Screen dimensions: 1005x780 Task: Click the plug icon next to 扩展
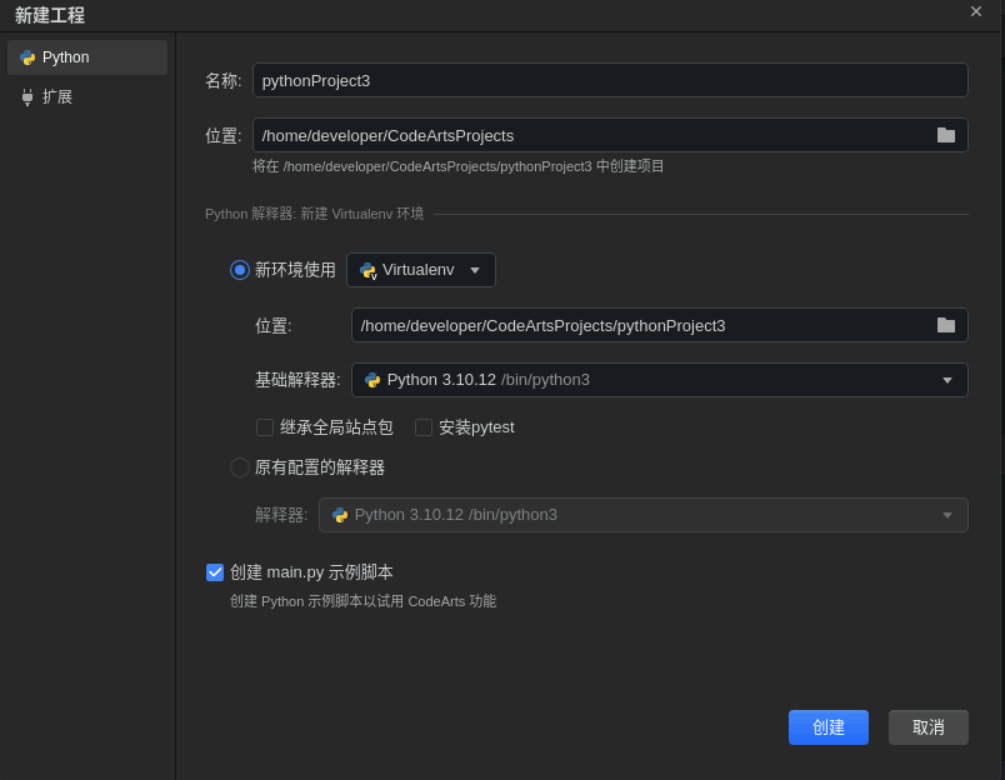(x=27, y=97)
